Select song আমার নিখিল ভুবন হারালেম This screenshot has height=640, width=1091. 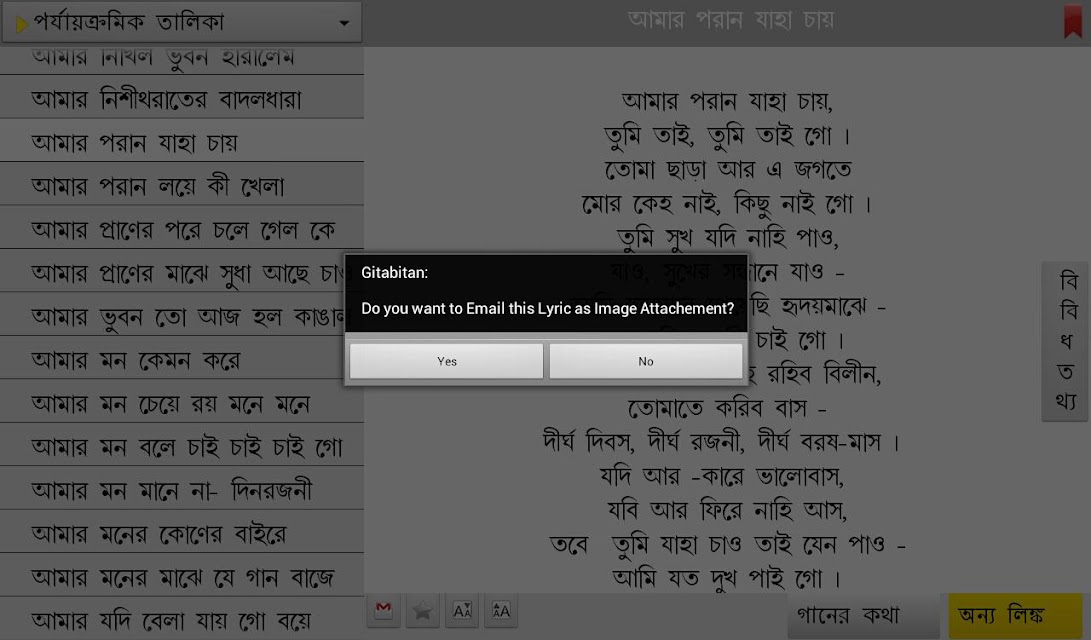(x=182, y=60)
